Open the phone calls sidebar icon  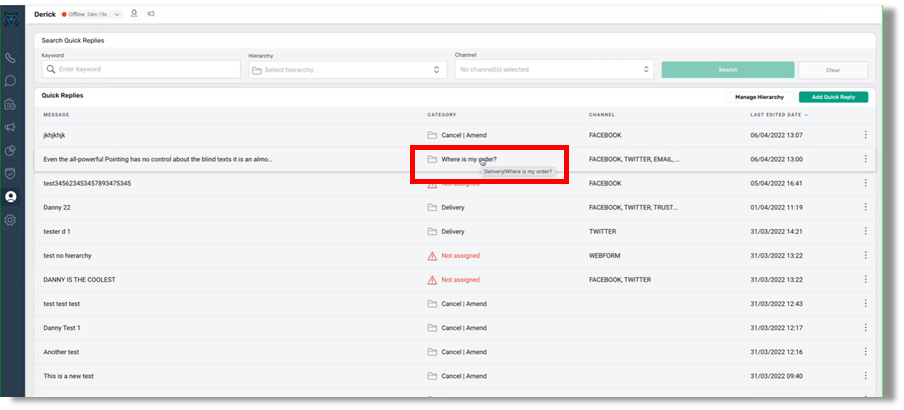10,59
